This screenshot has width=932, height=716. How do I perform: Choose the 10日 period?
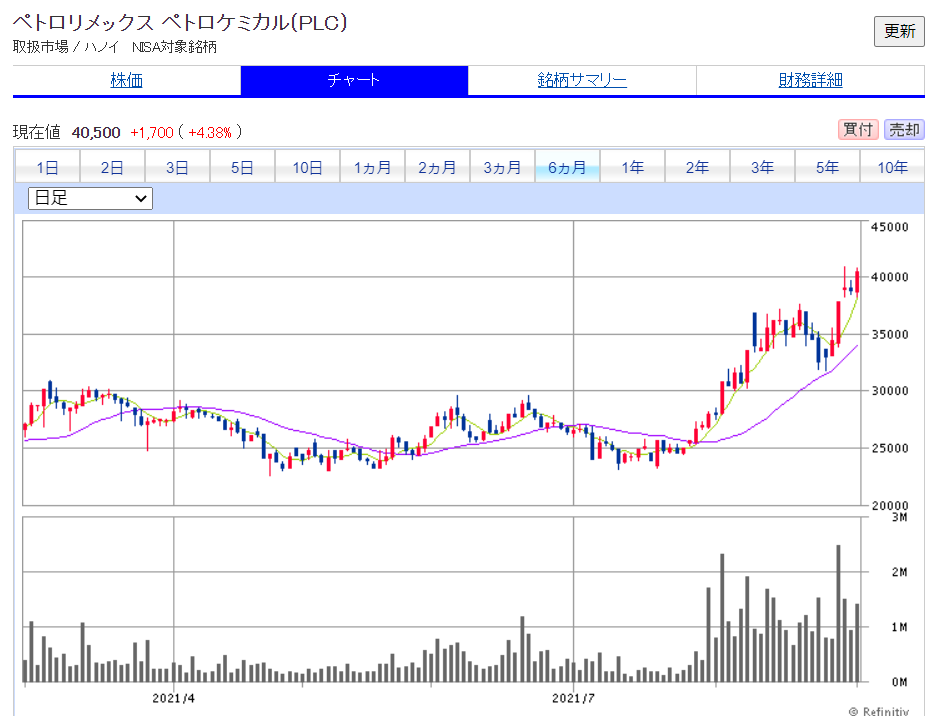307,167
